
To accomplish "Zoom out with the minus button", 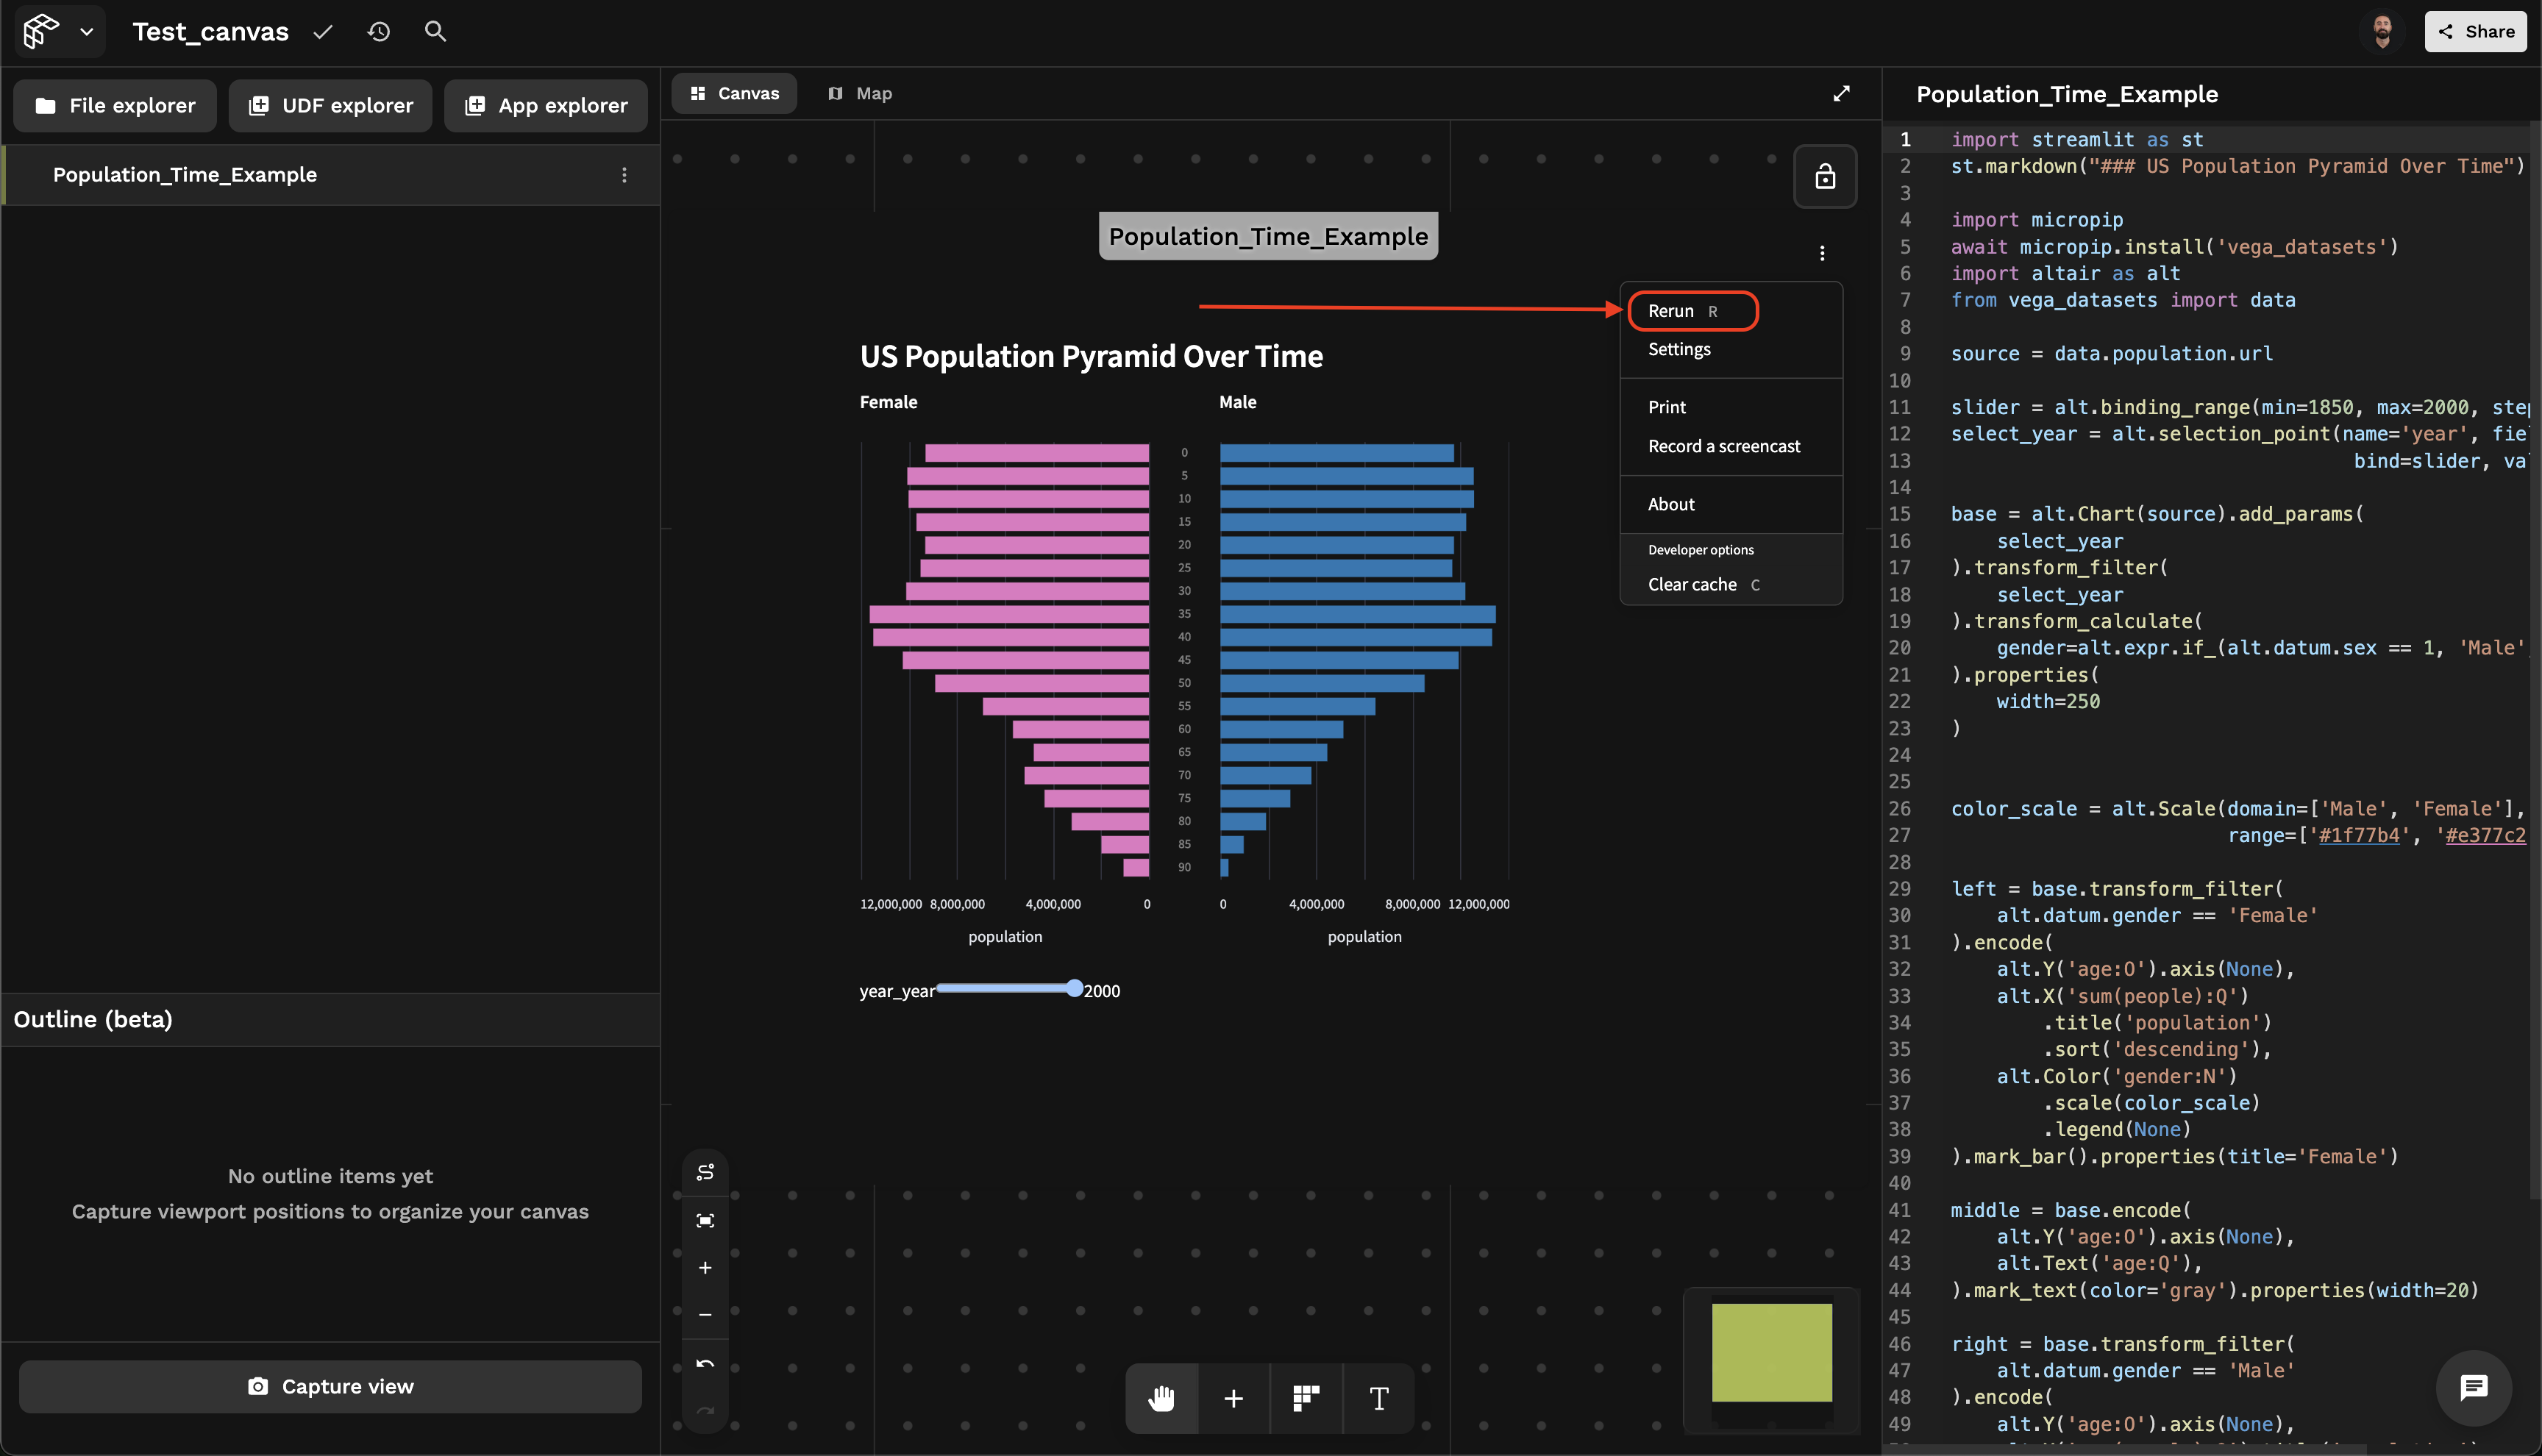I will [x=705, y=1315].
